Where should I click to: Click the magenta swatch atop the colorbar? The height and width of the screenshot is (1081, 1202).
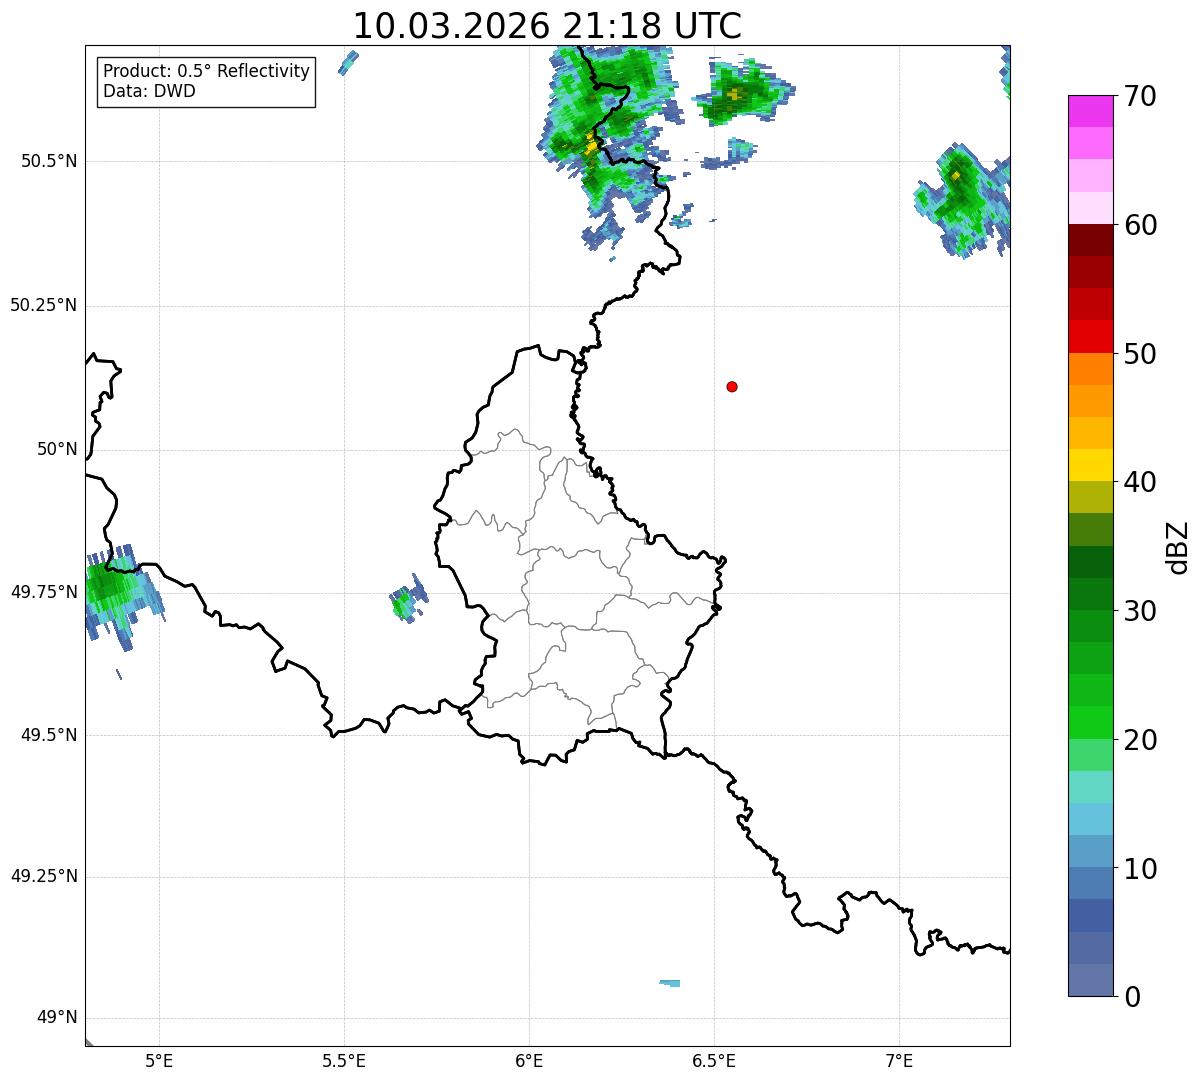tap(1091, 111)
